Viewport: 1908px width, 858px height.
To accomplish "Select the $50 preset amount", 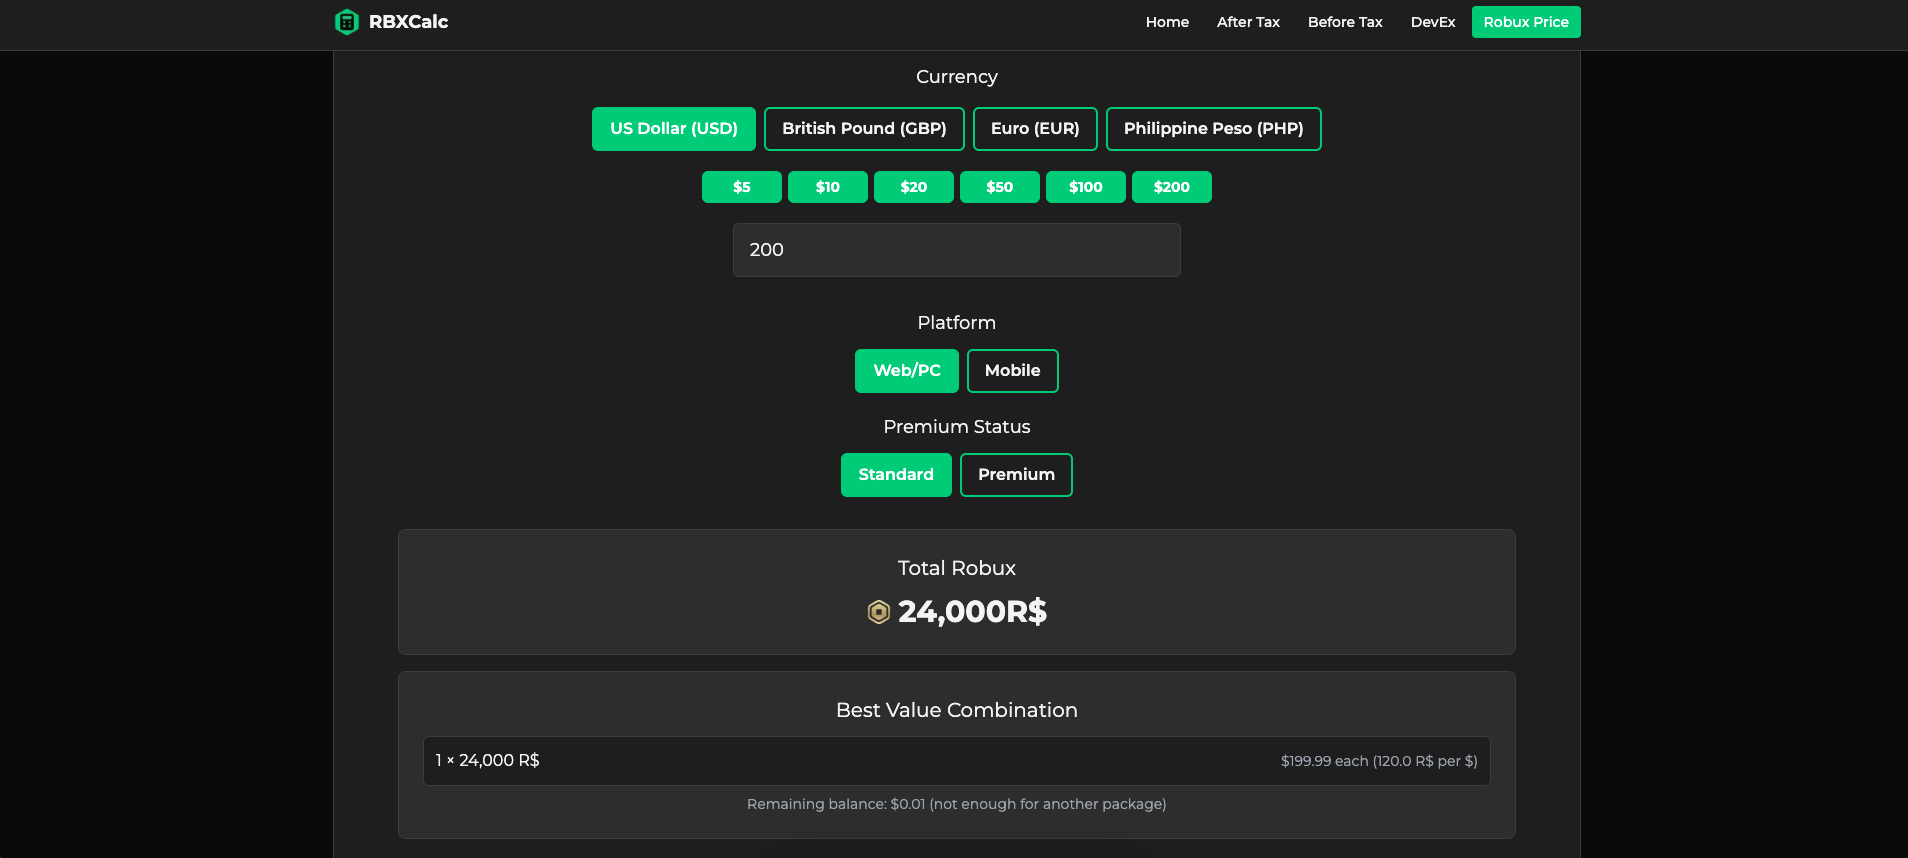I will tap(1000, 187).
